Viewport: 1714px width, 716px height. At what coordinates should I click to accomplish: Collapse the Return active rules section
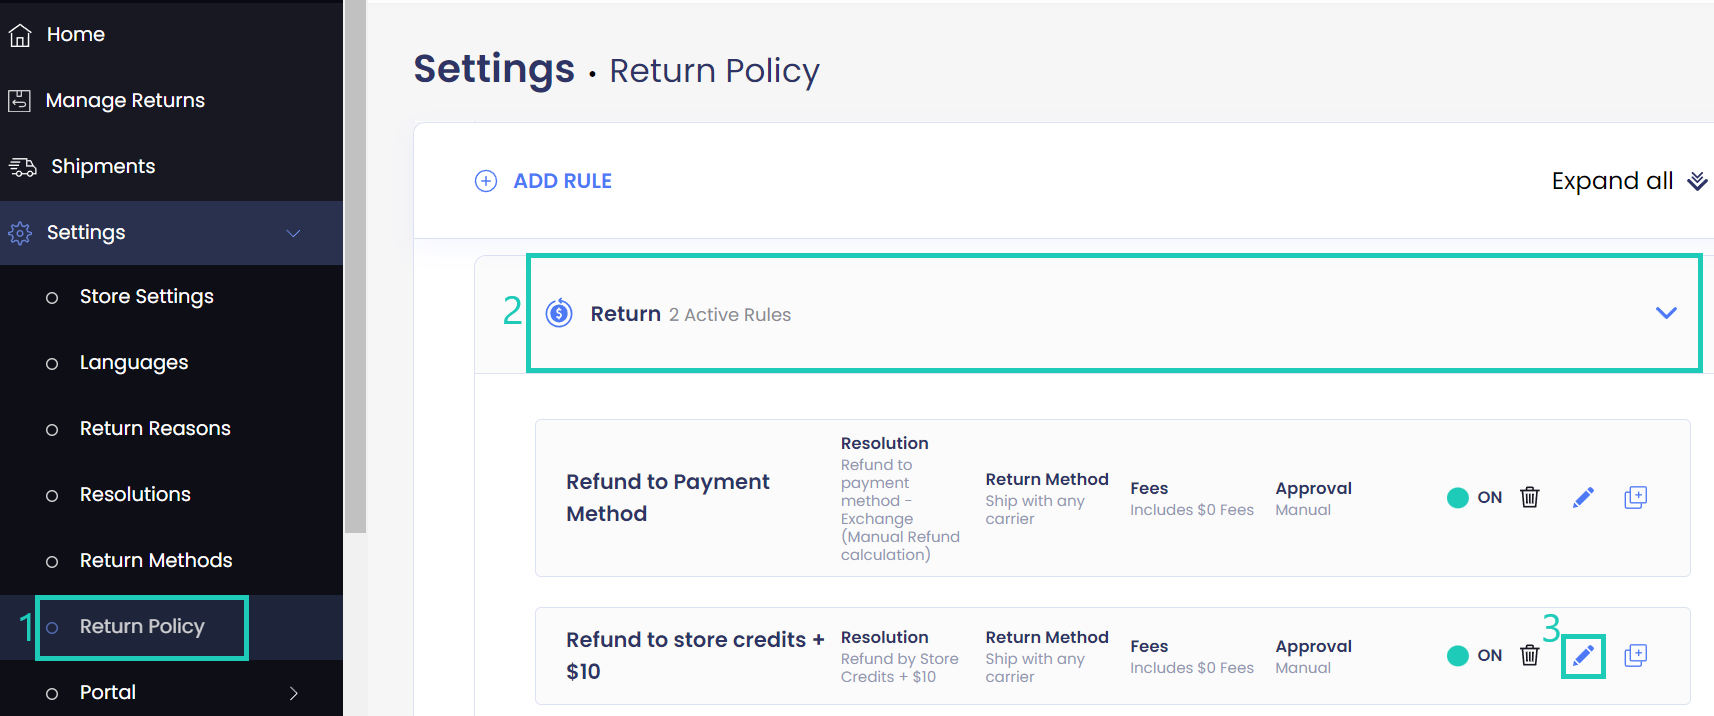1665,312
